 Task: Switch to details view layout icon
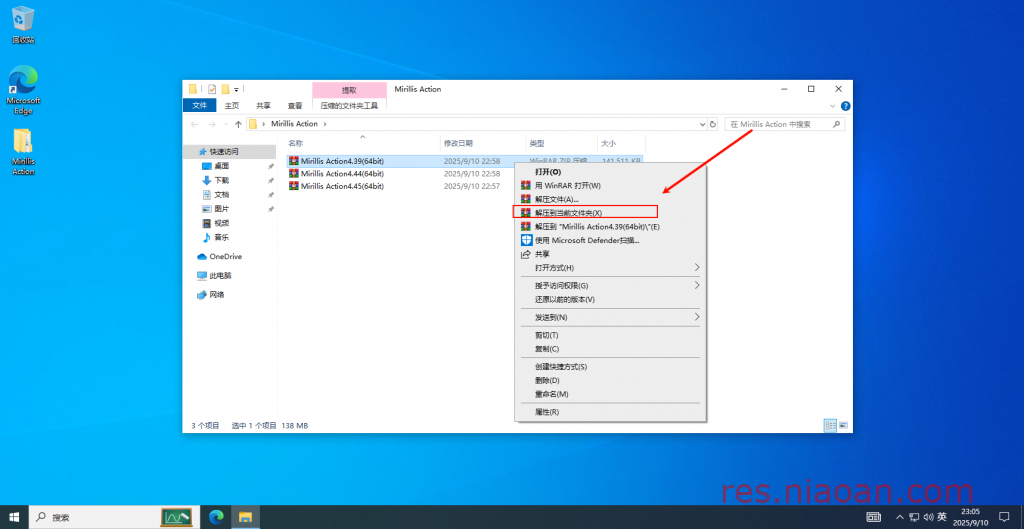pos(831,425)
